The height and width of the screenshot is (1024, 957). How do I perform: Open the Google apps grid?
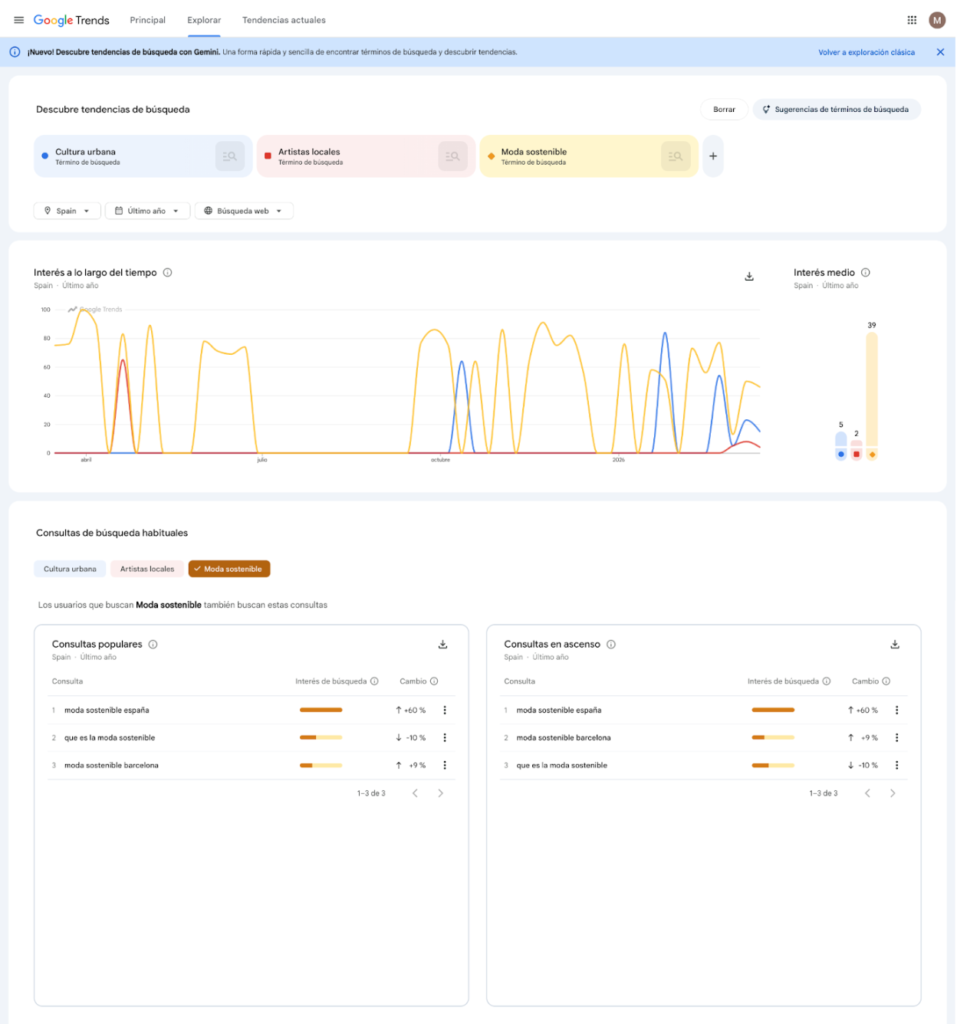(x=911, y=20)
